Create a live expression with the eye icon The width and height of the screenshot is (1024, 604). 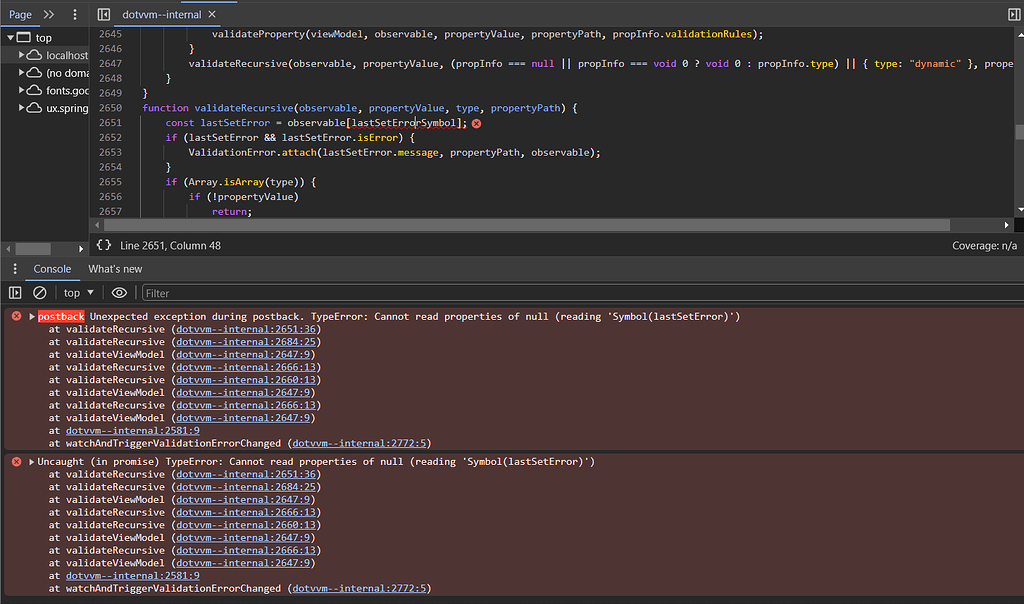point(119,292)
